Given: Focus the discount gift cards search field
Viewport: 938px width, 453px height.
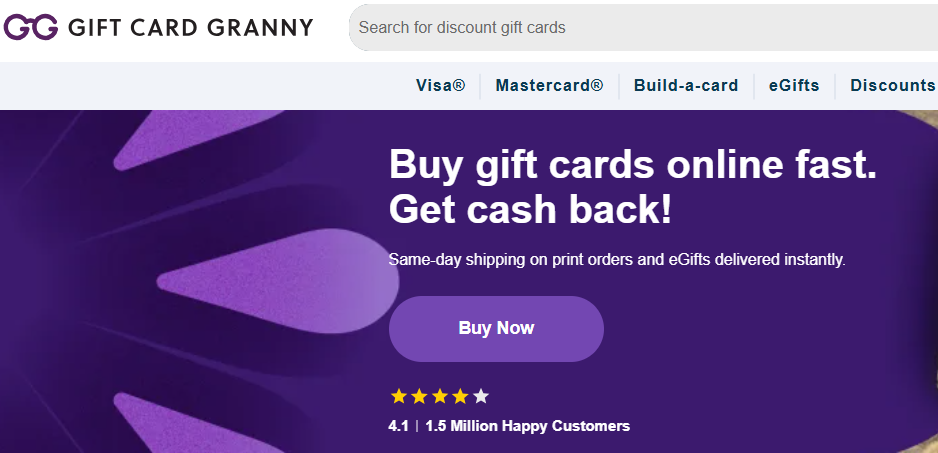Looking at the screenshot, I should pos(640,27).
